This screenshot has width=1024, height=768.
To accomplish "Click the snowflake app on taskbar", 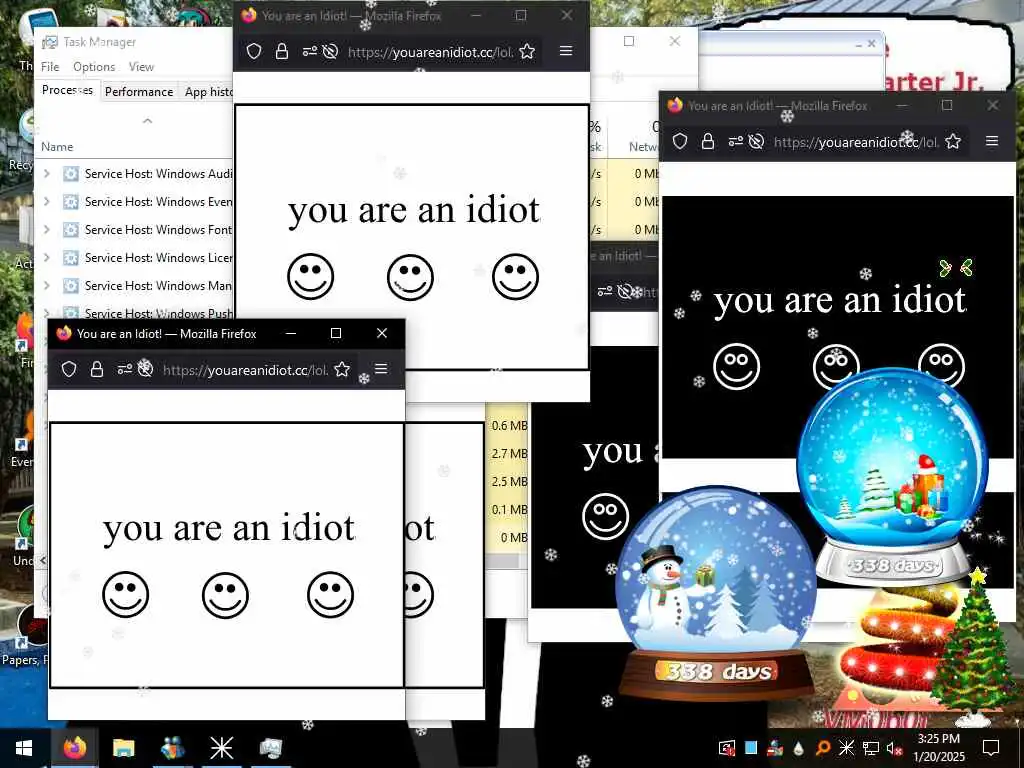I will click(x=221, y=748).
